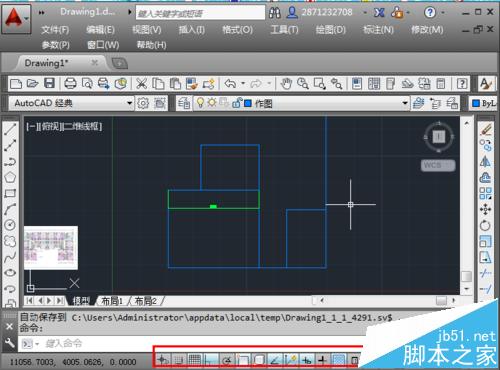Select the Ellipse draw tool
This screenshot has width=500, height=370.
click(10, 273)
